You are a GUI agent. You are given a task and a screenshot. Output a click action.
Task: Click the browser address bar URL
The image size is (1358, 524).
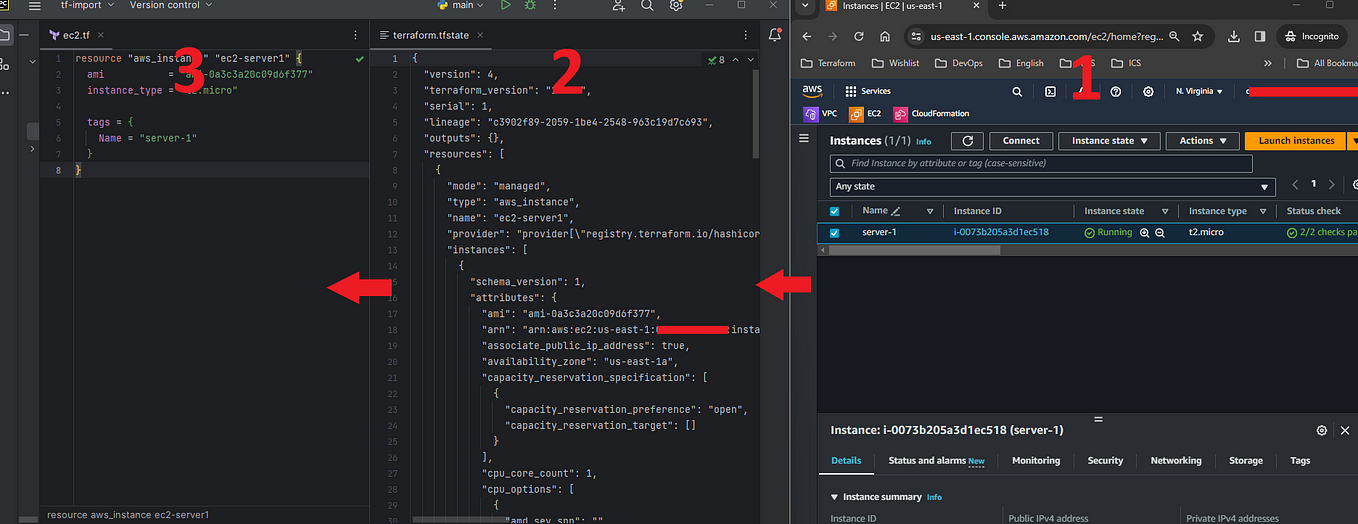point(1046,36)
